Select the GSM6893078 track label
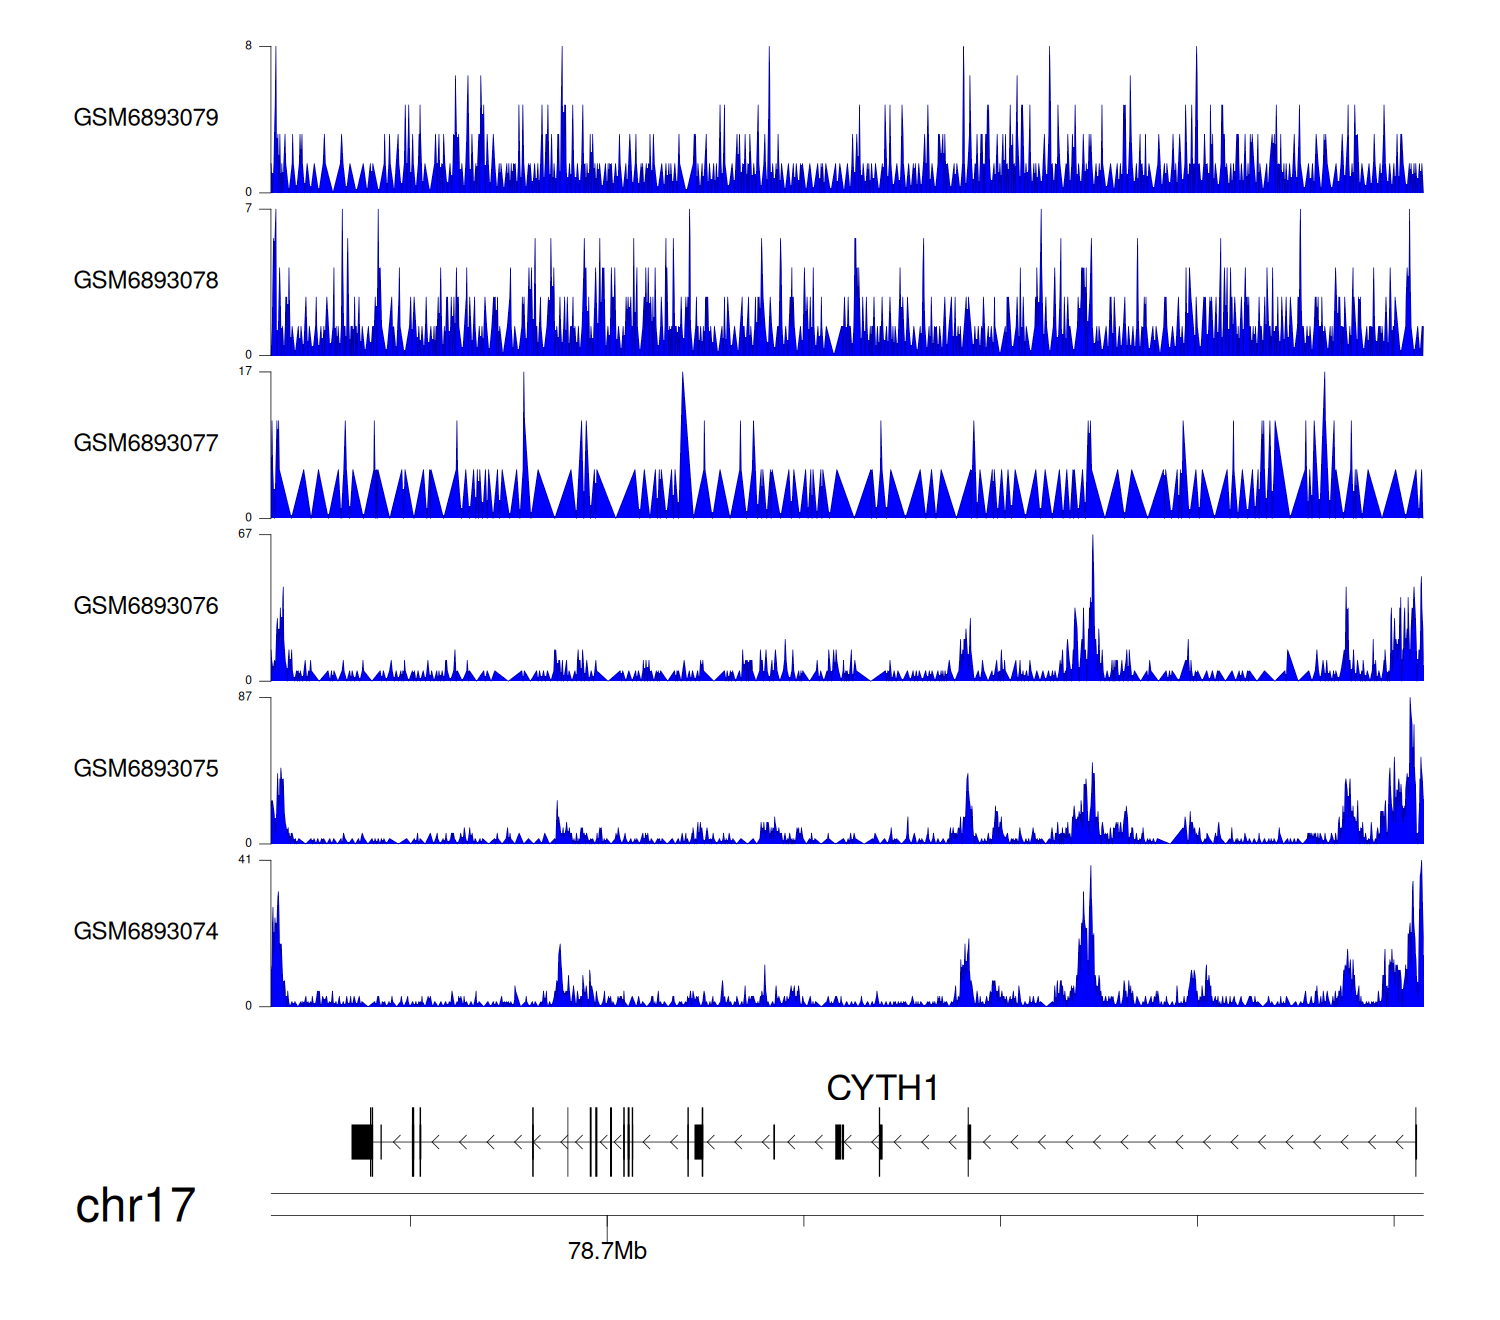The image size is (1500, 1320). pos(146,281)
